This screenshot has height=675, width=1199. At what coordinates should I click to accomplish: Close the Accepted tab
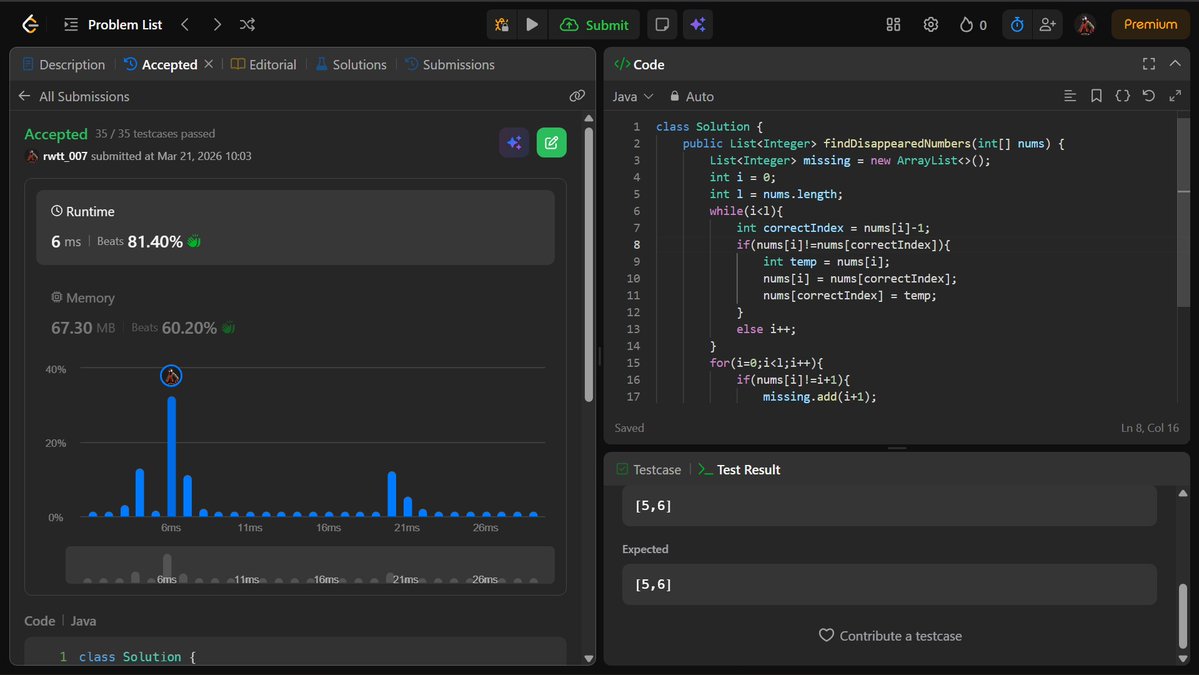[x=208, y=64]
